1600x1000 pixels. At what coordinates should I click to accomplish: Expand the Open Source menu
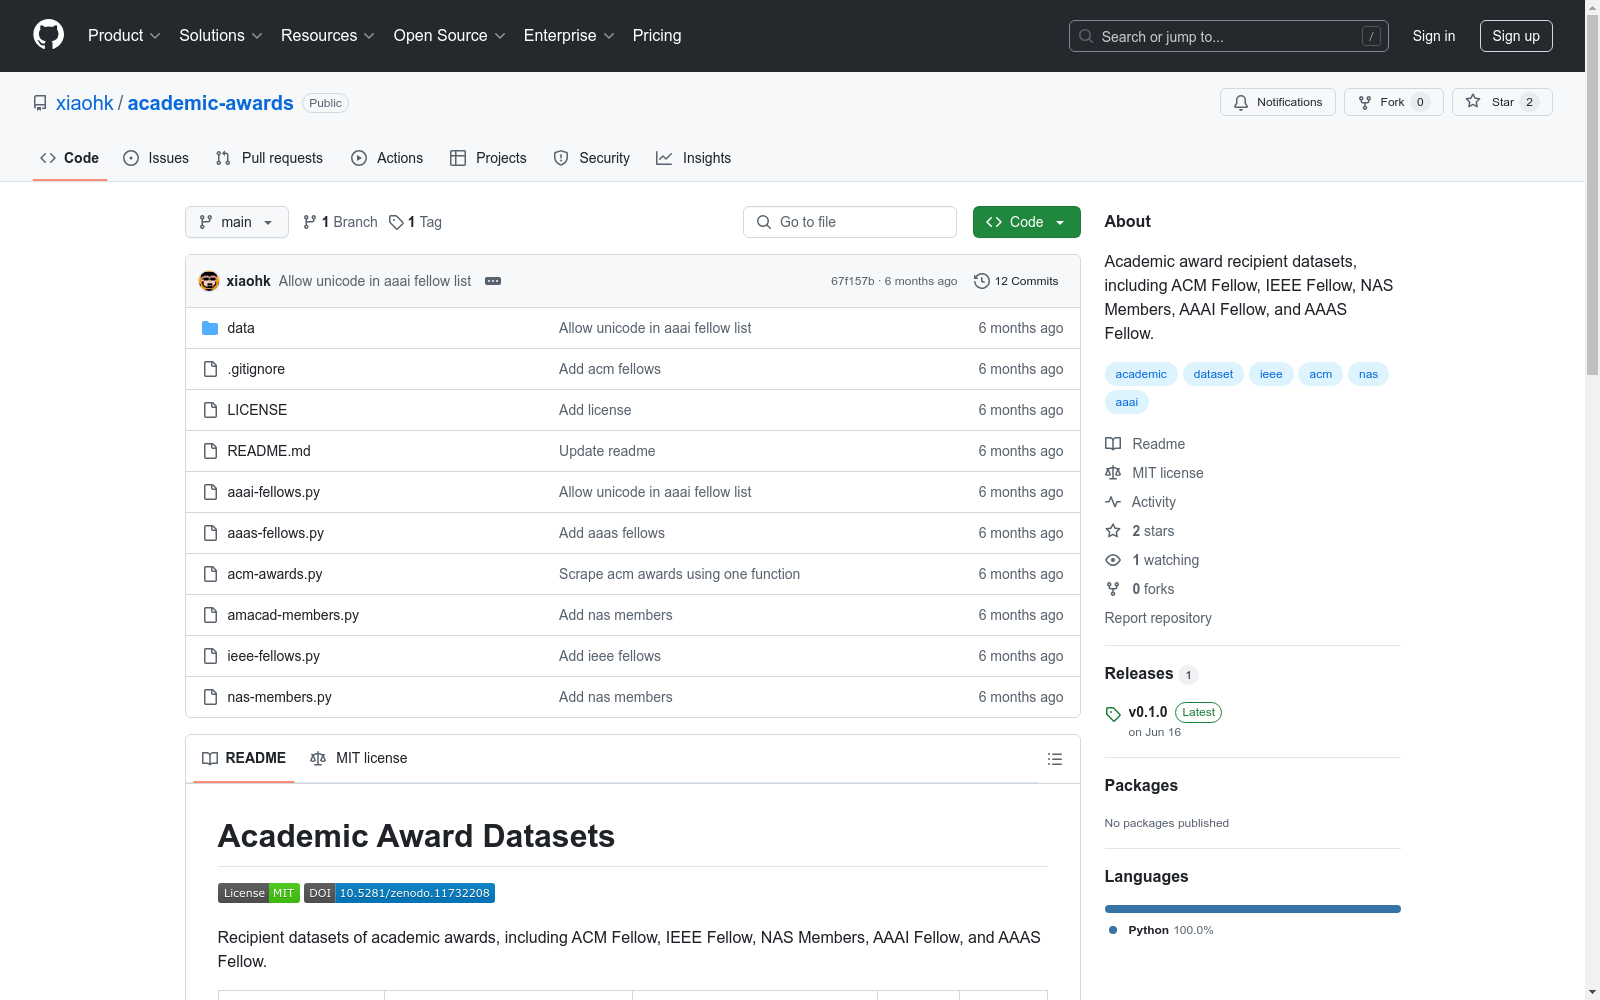tap(450, 36)
